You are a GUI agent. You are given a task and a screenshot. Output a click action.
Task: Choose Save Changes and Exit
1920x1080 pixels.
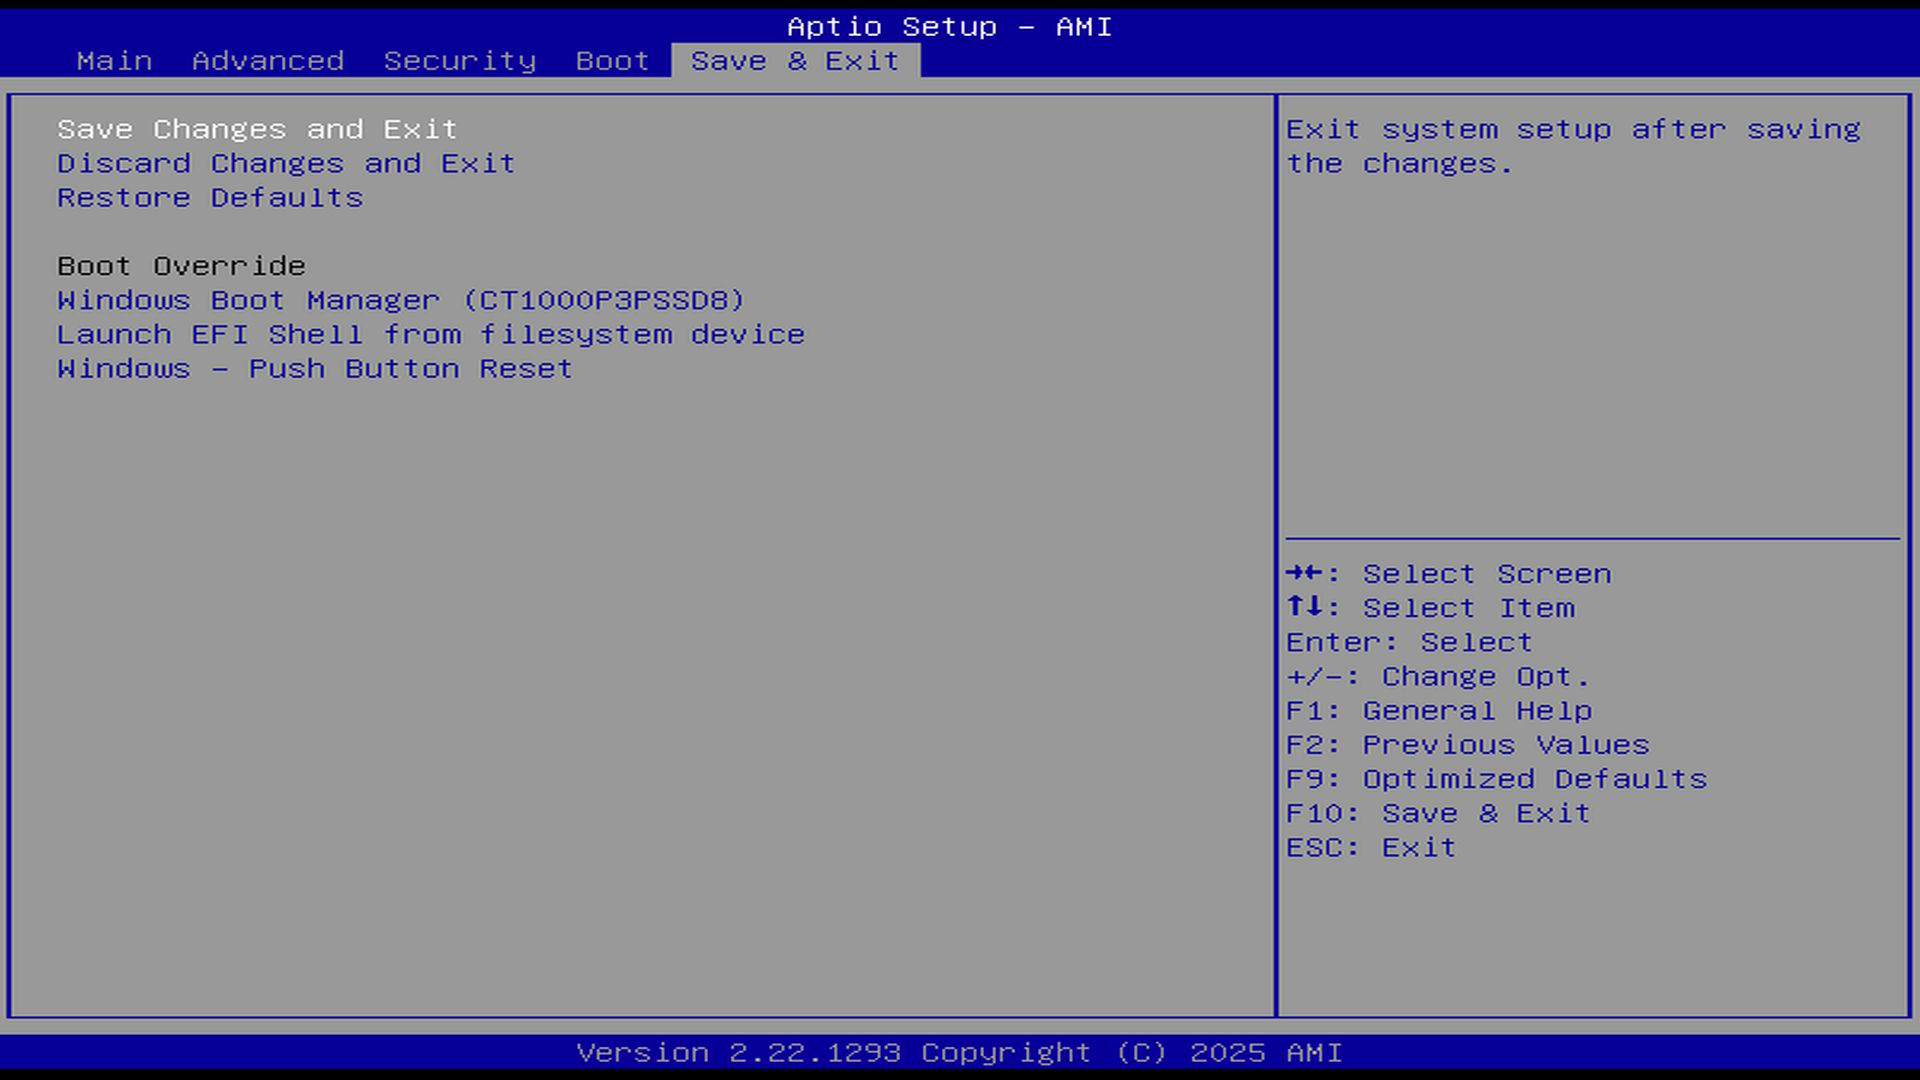pyautogui.click(x=257, y=130)
